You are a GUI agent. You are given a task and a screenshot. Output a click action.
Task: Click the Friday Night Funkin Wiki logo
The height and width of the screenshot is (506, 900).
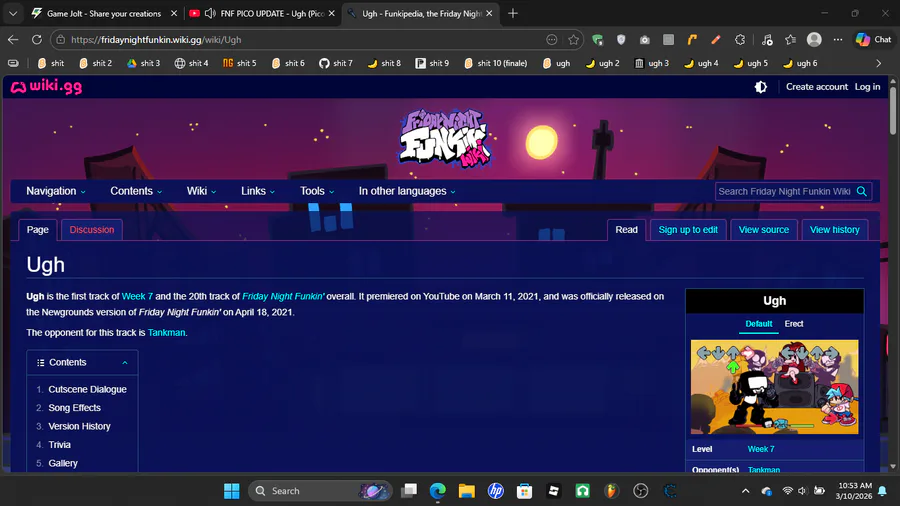[445, 138]
